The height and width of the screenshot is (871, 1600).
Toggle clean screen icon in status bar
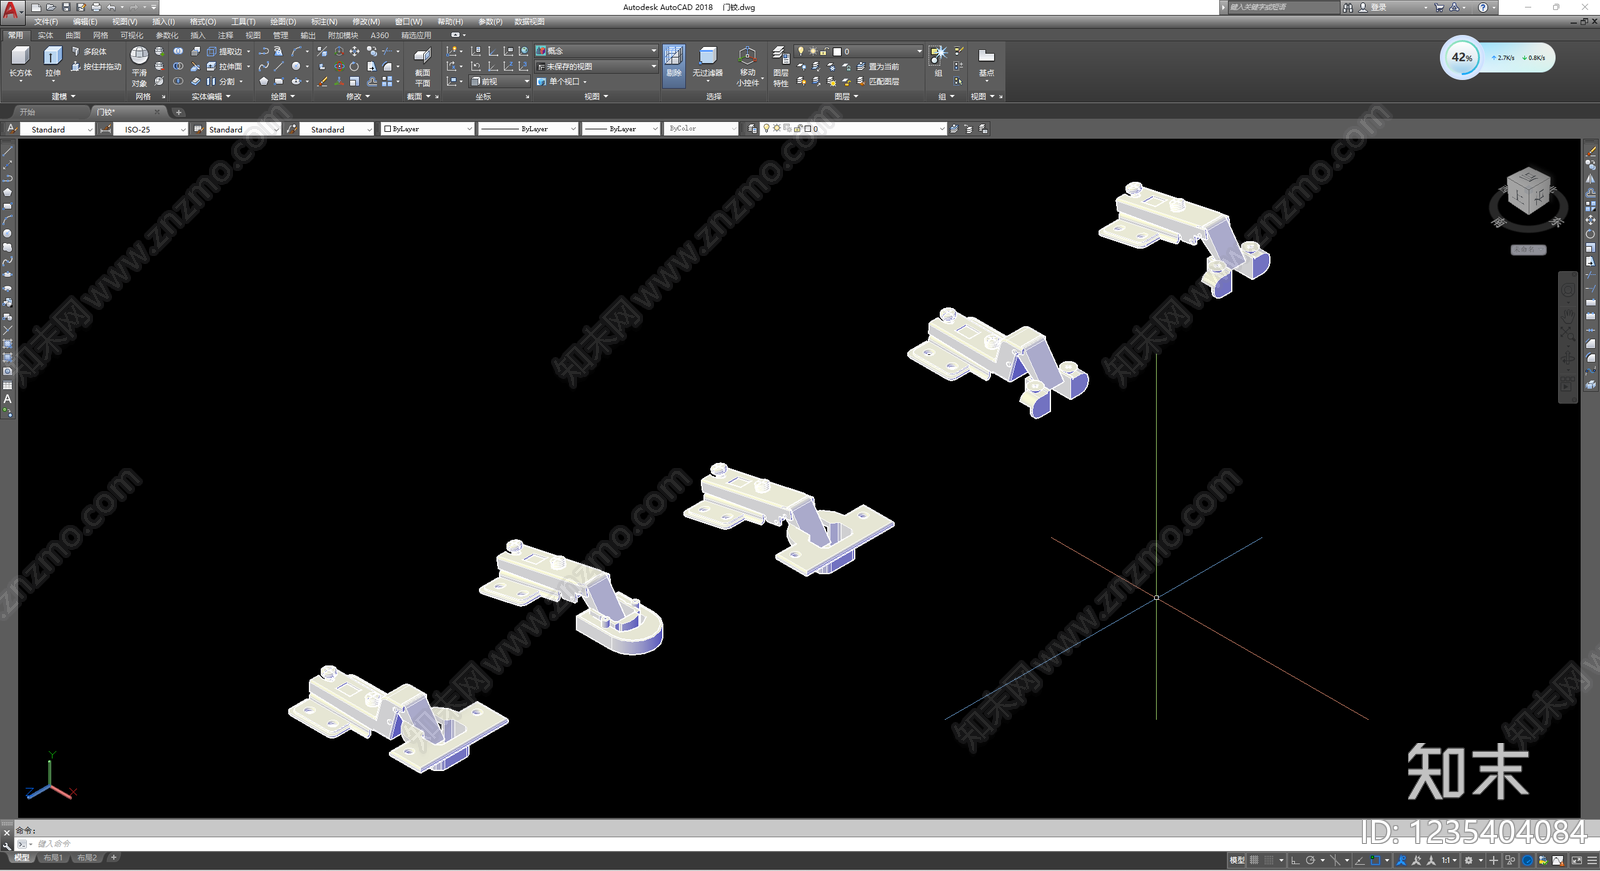[x=1577, y=860]
